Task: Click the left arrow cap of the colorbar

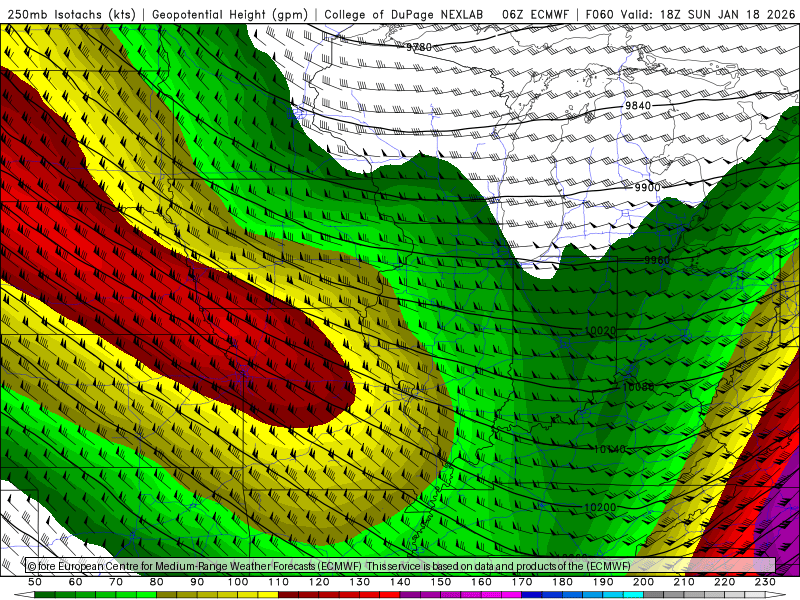Action: click(24, 593)
